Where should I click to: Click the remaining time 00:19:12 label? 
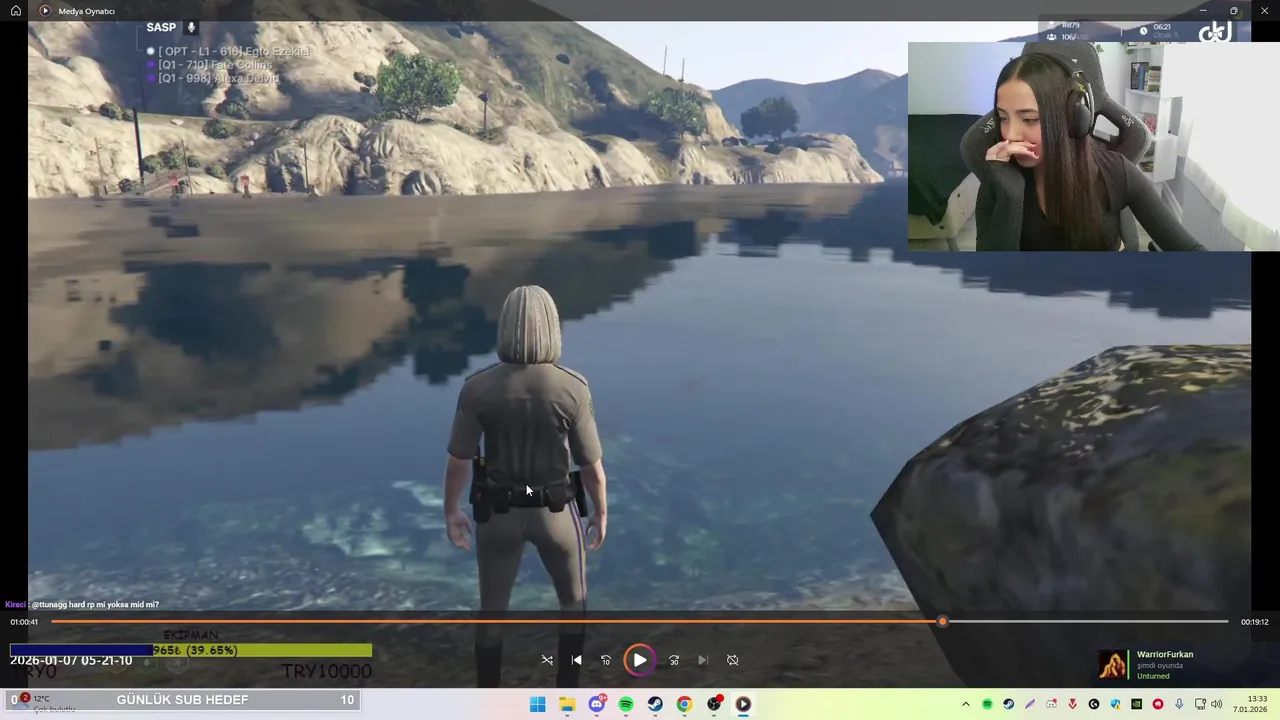[x=1255, y=622]
